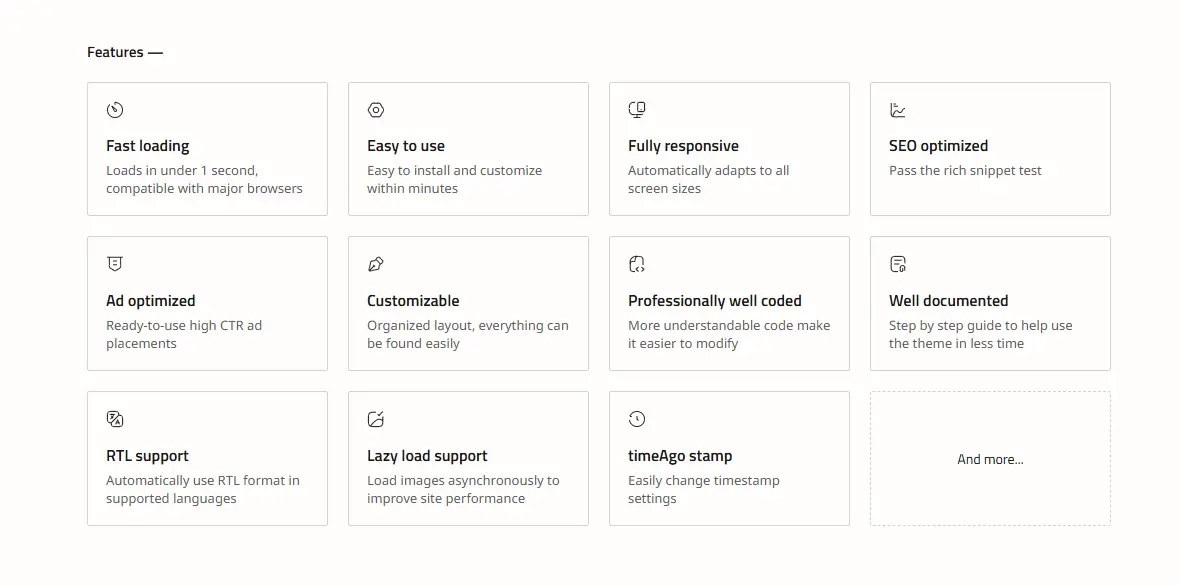This screenshot has height=586, width=1180.
Task: Click the Easy to use hexagon icon
Action: pos(376,110)
